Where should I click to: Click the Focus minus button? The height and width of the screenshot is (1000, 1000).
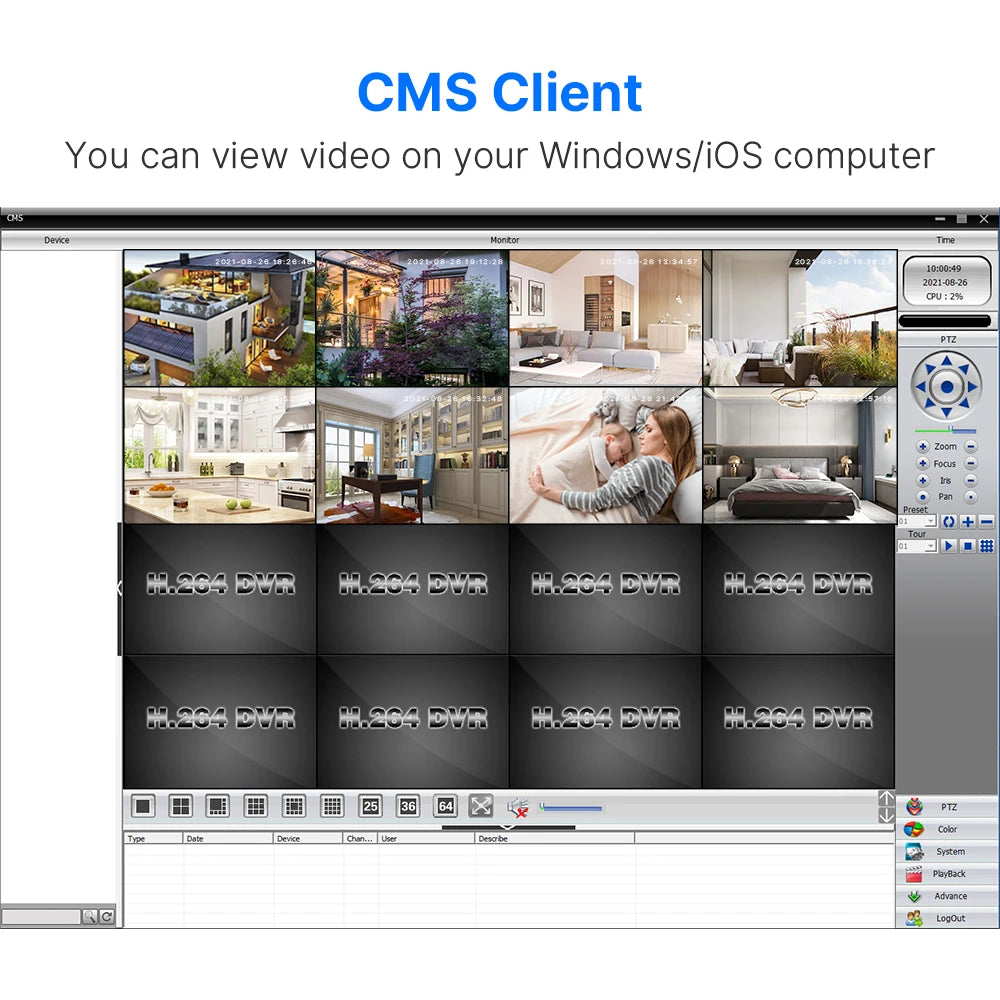click(x=970, y=464)
